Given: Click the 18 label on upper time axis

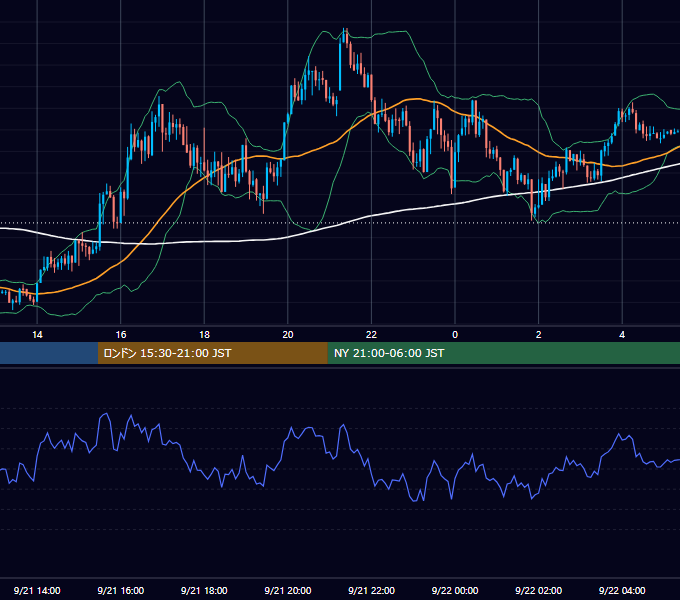Looking at the screenshot, I should pos(204,335).
